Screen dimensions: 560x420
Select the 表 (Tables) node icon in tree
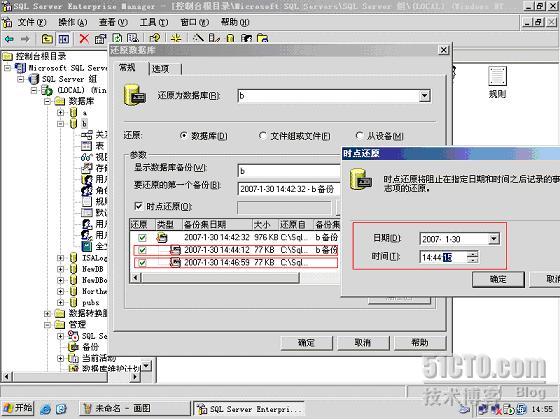[86, 146]
